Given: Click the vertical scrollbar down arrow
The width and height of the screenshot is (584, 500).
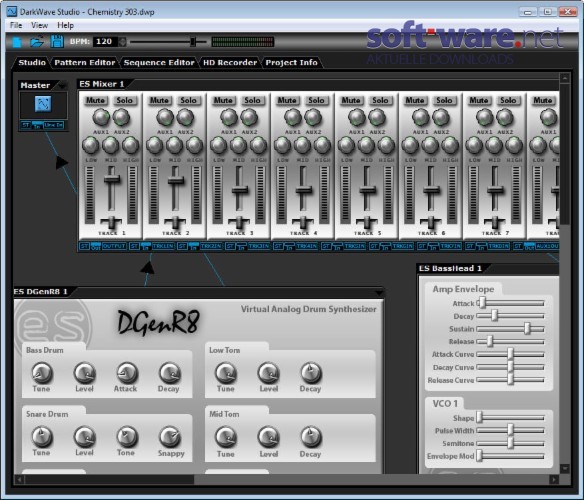Looking at the screenshot, I should point(565,468).
